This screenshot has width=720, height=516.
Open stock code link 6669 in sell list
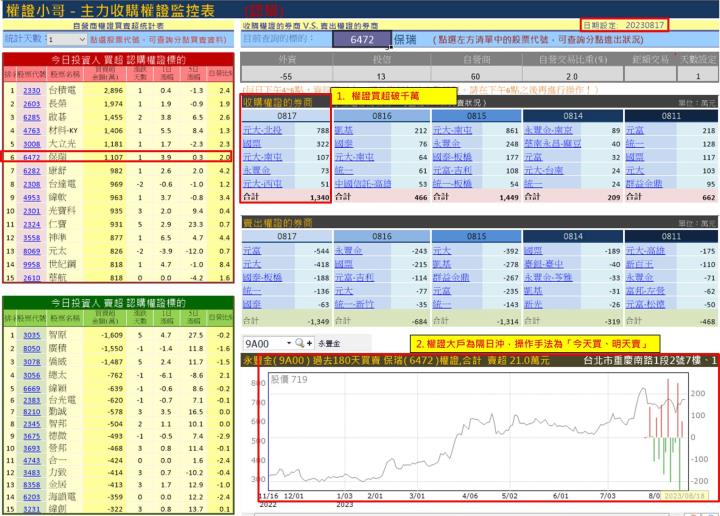(x=32, y=388)
